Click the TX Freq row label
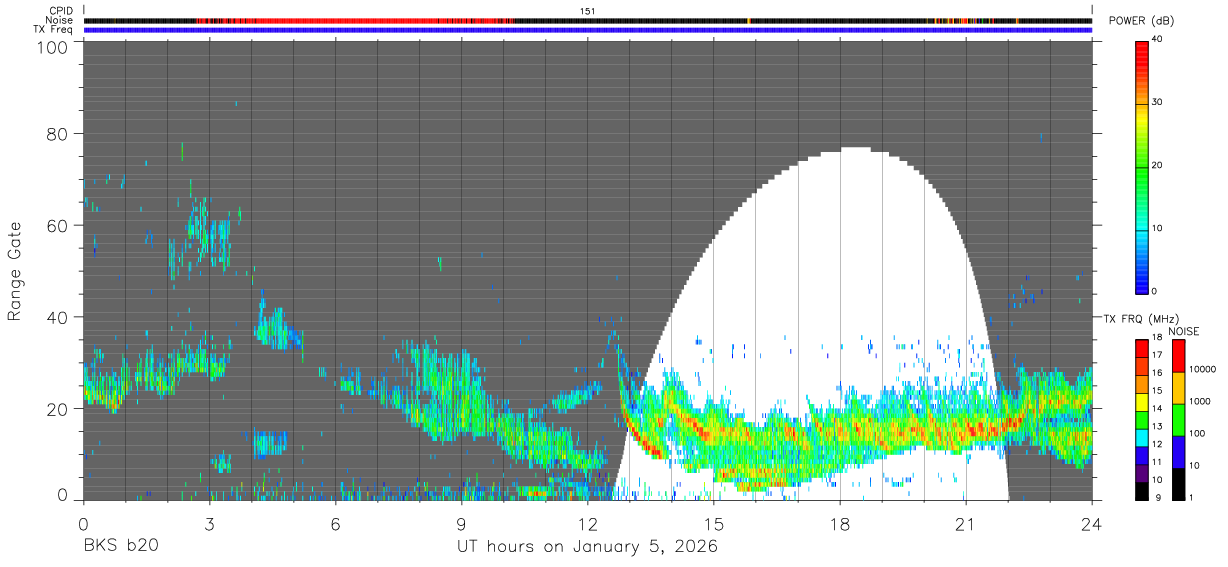The width and height of the screenshot is (1228, 567). (x=53, y=29)
